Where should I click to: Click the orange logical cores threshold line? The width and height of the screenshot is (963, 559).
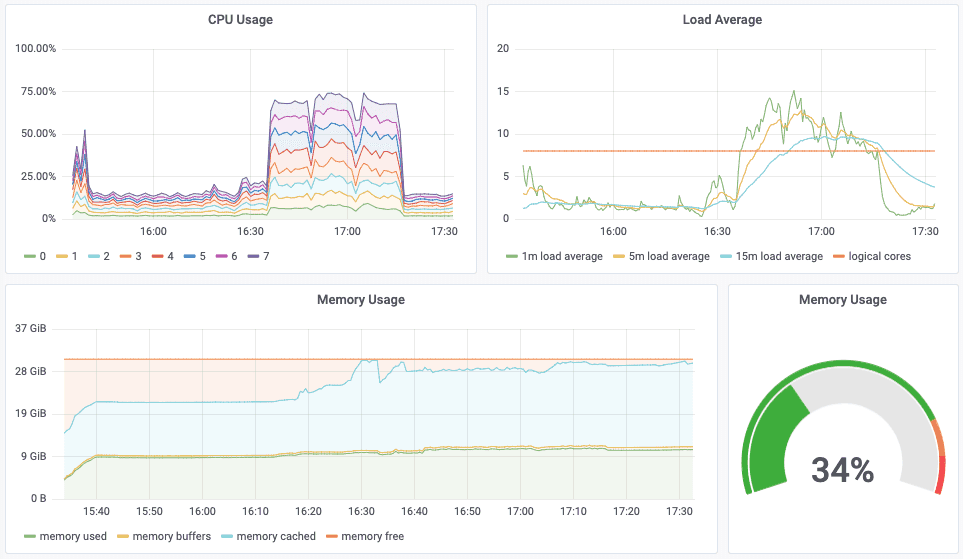728,151
